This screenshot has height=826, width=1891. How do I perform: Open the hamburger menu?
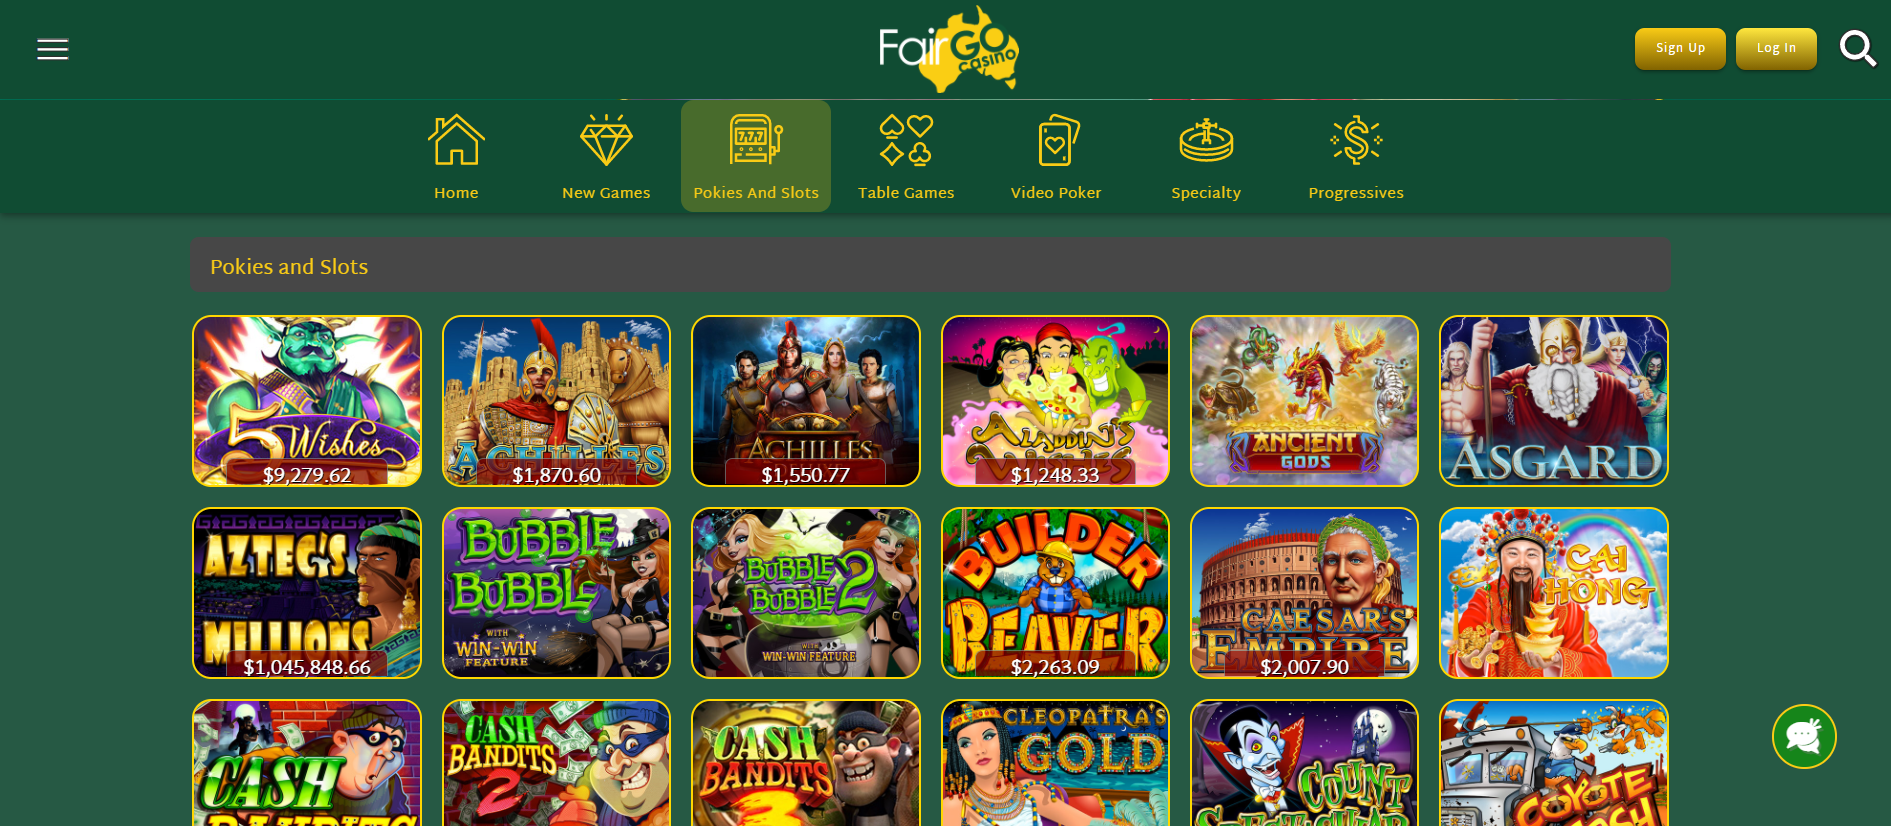(53, 49)
